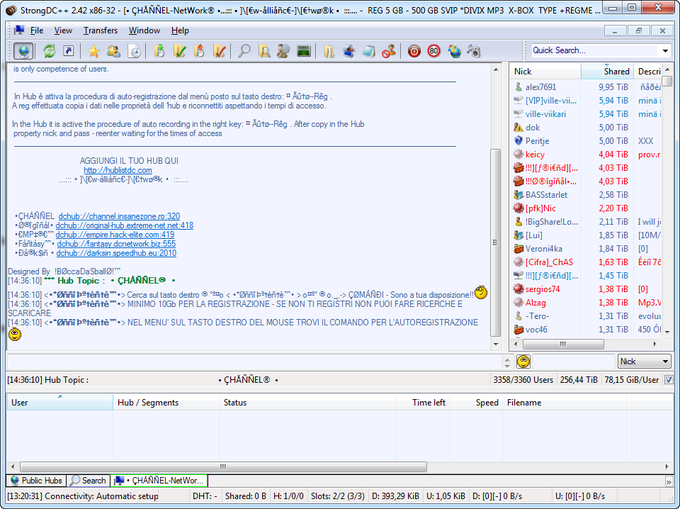The width and height of the screenshot is (680, 509).
Task: Click the transfers pane horizontal scrollbar thumb
Action: [223, 467]
